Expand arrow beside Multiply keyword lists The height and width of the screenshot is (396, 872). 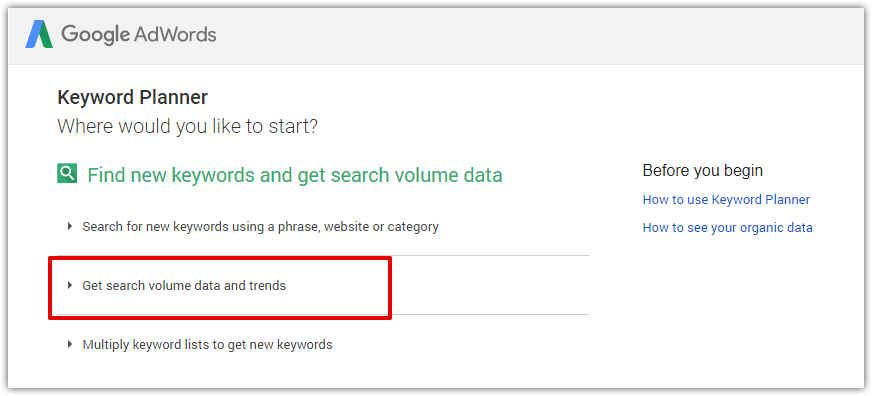point(70,344)
